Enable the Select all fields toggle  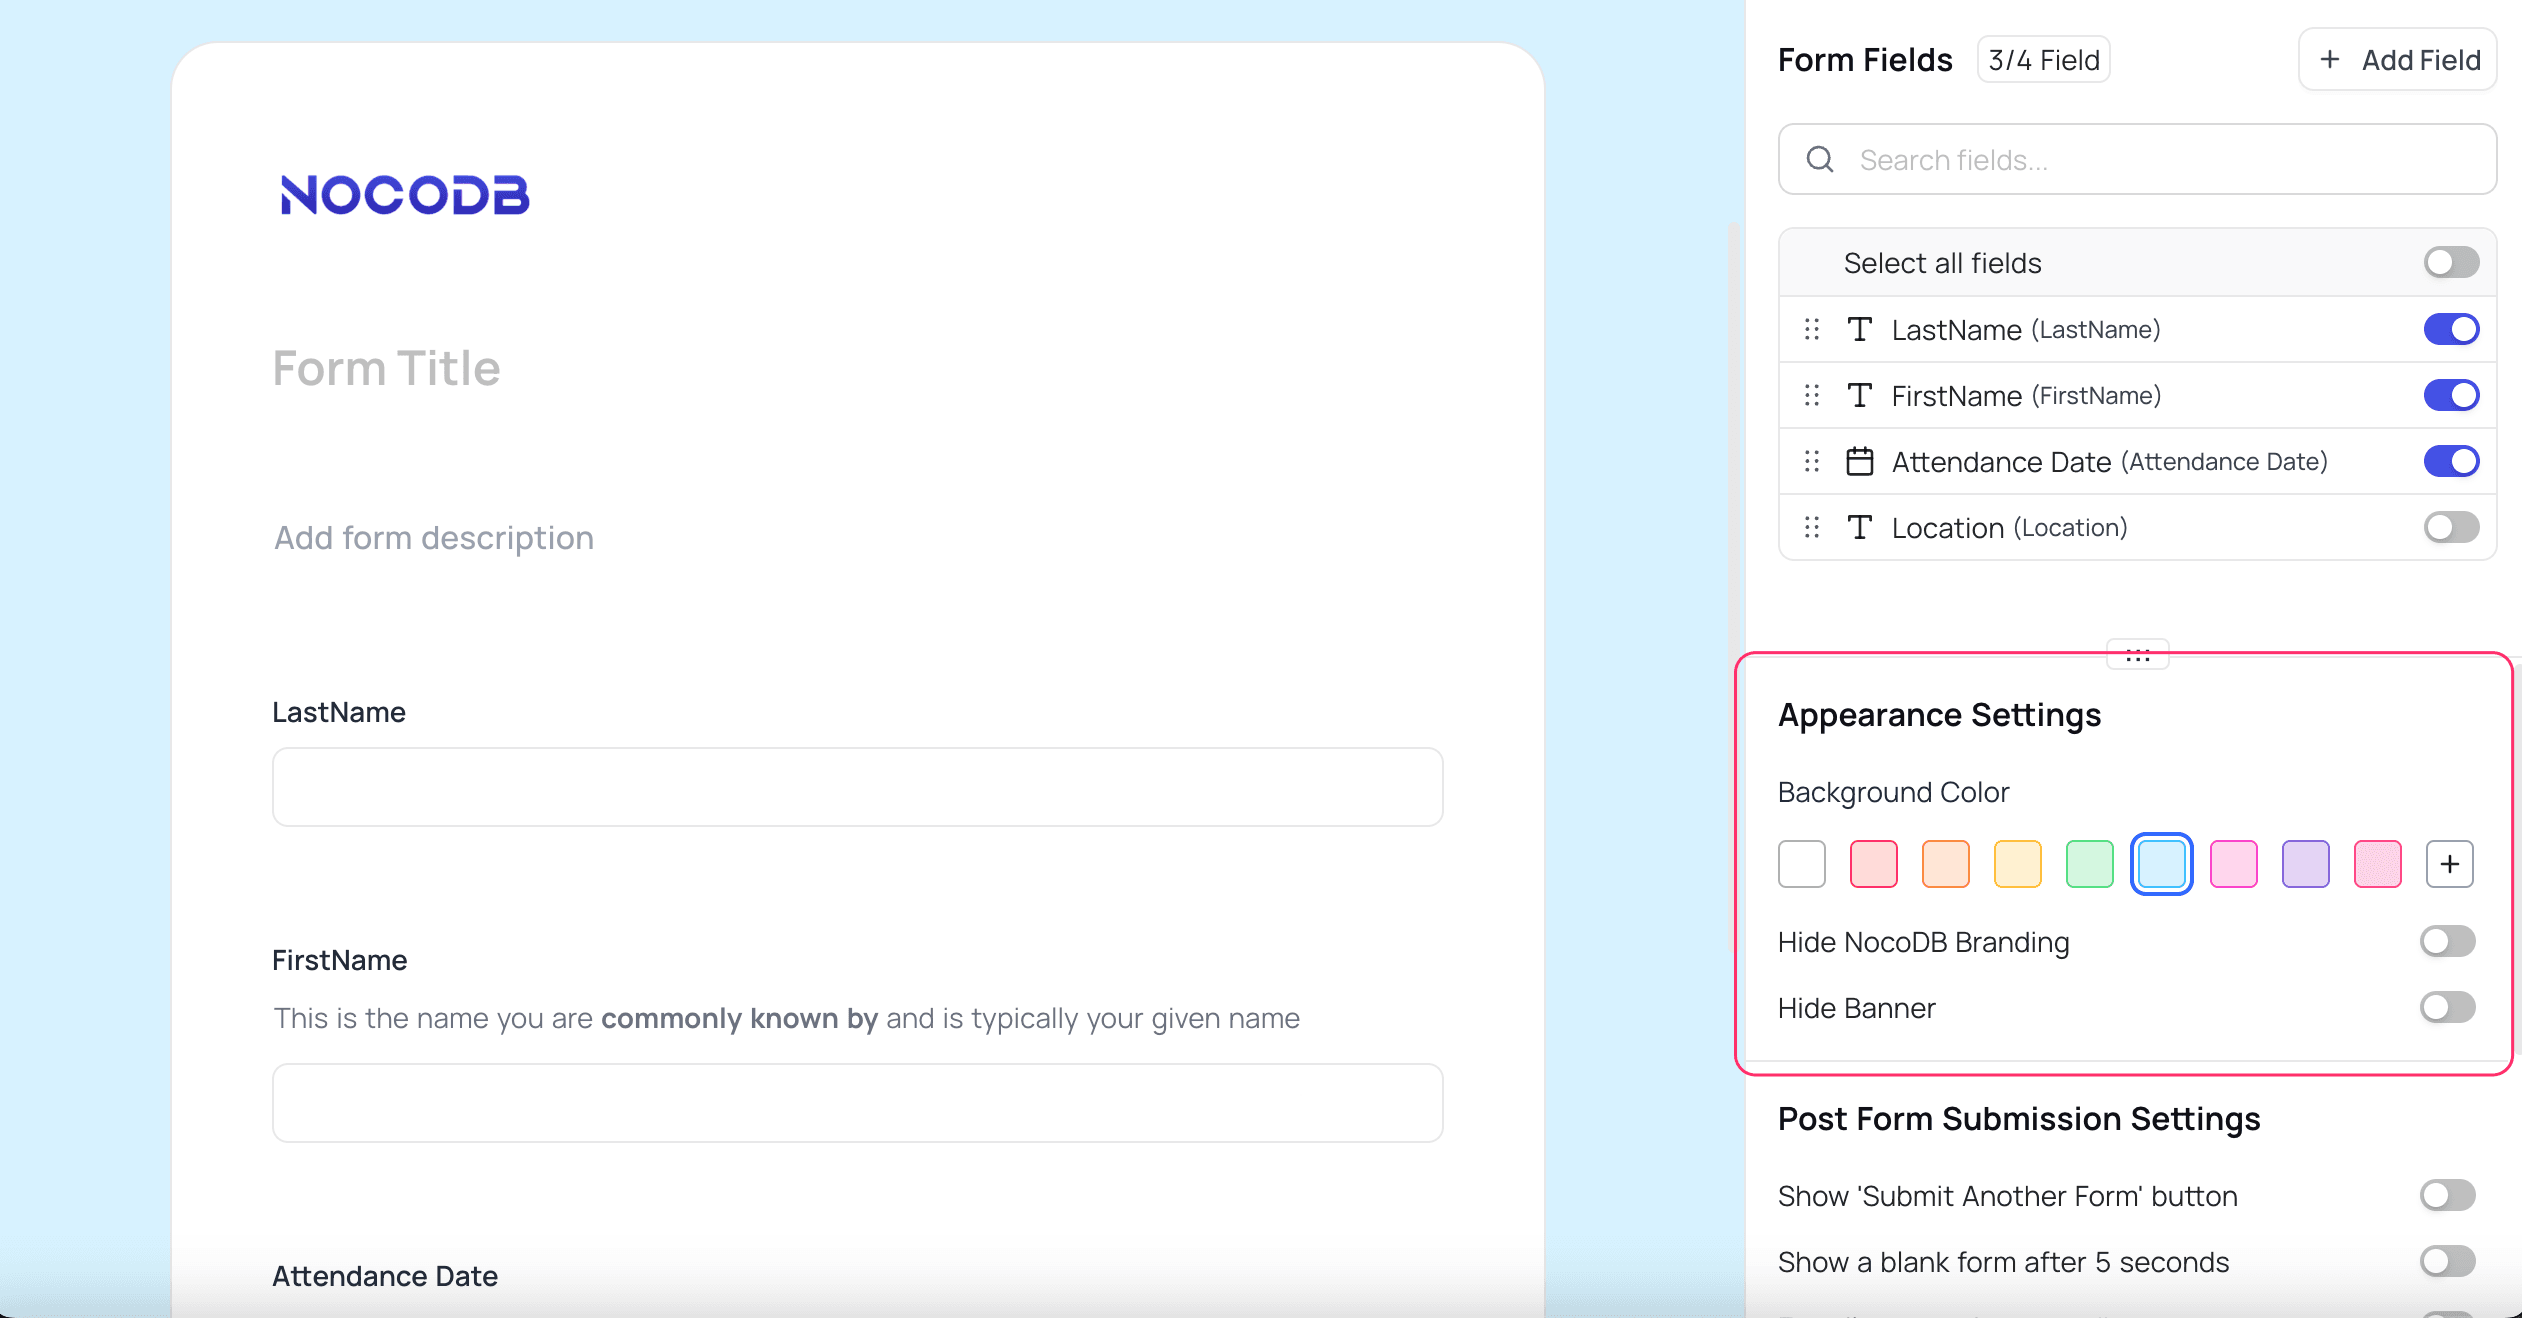pos(2450,263)
